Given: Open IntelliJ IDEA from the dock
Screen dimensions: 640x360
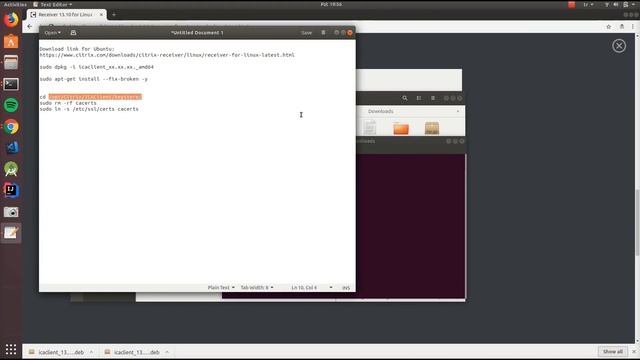Looking at the screenshot, I should (11, 190).
